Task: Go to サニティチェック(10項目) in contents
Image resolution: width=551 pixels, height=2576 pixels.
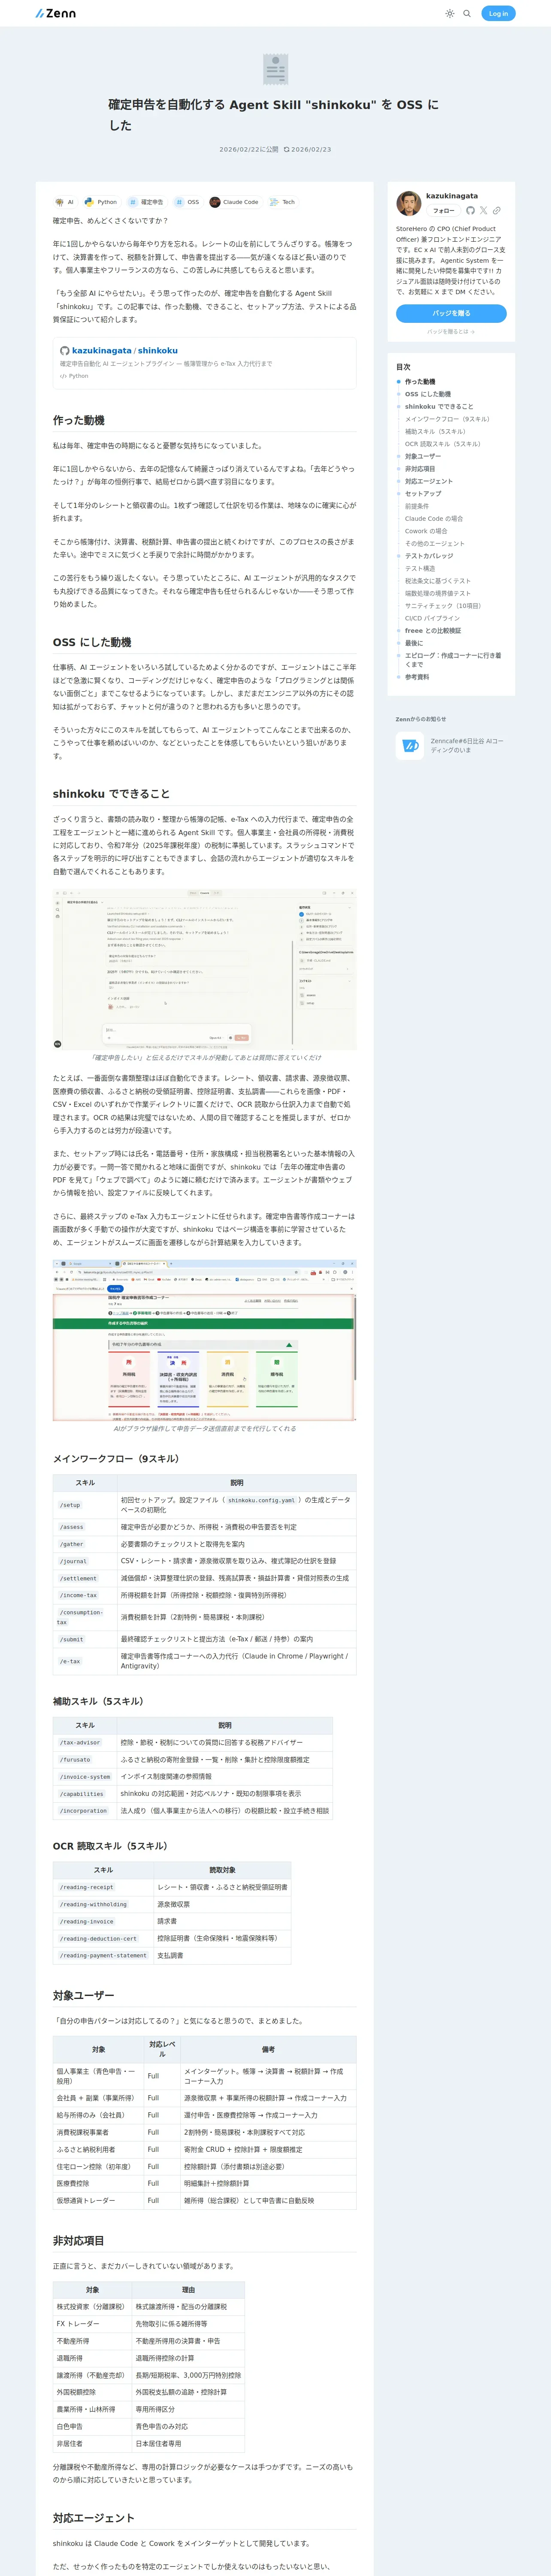Action: tap(443, 606)
